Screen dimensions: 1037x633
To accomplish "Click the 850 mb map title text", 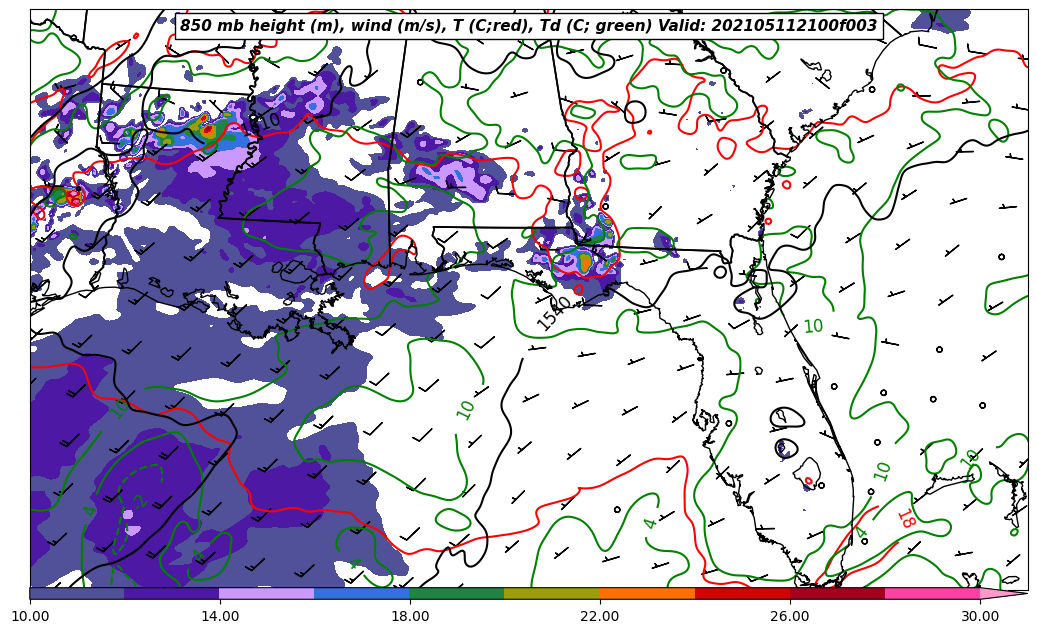I will click(528, 26).
